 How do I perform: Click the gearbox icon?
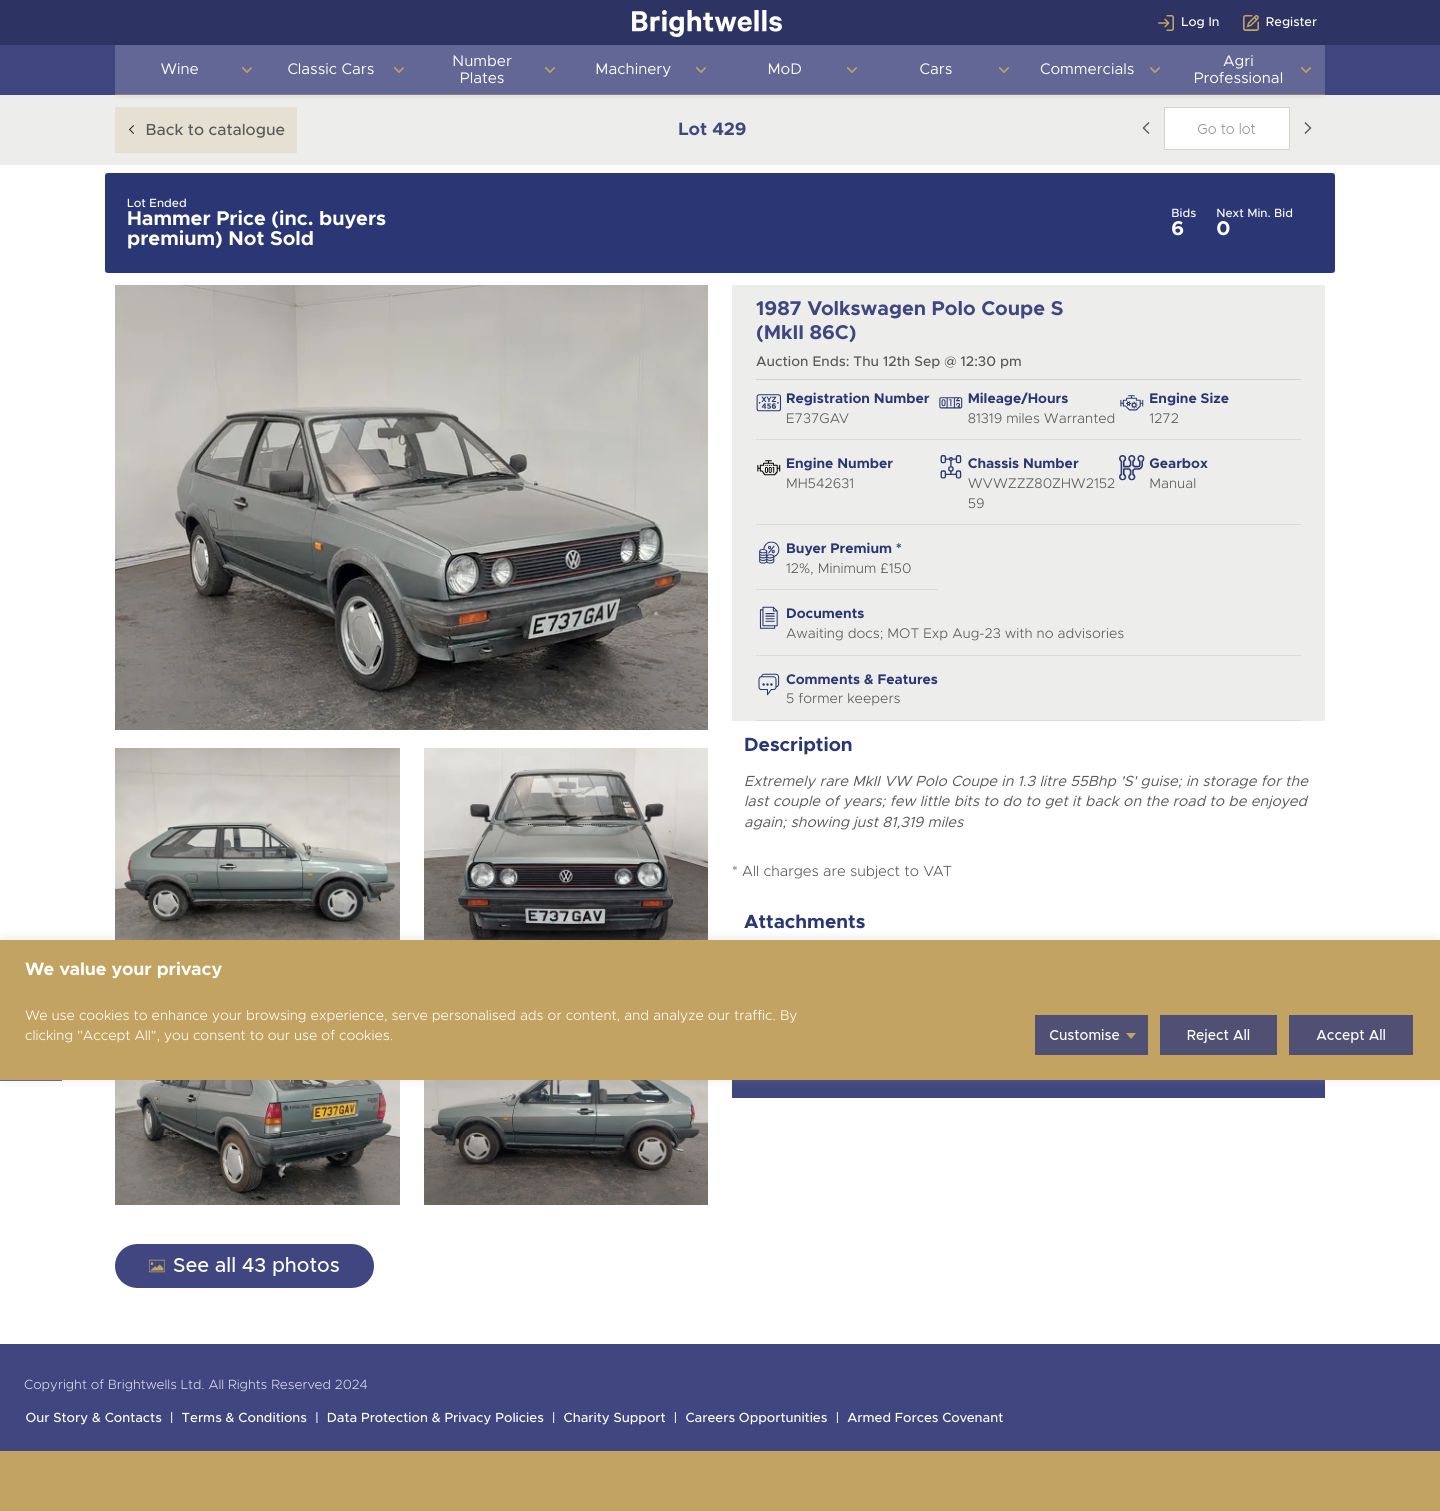pos(1131,467)
